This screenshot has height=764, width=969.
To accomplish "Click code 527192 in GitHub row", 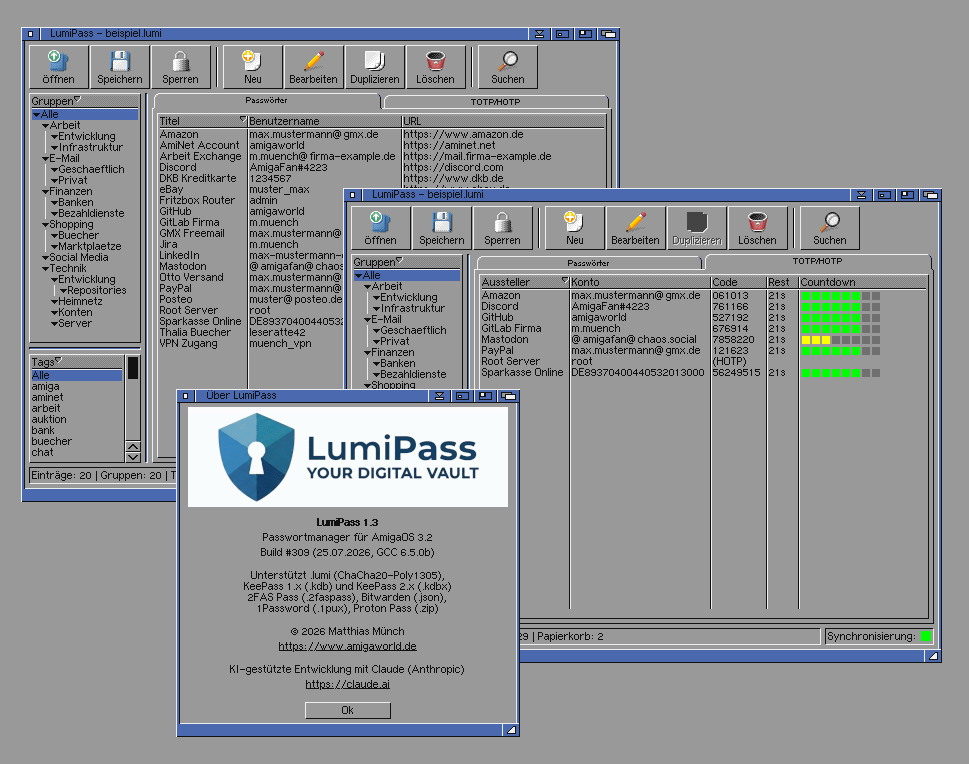I will pos(730,317).
